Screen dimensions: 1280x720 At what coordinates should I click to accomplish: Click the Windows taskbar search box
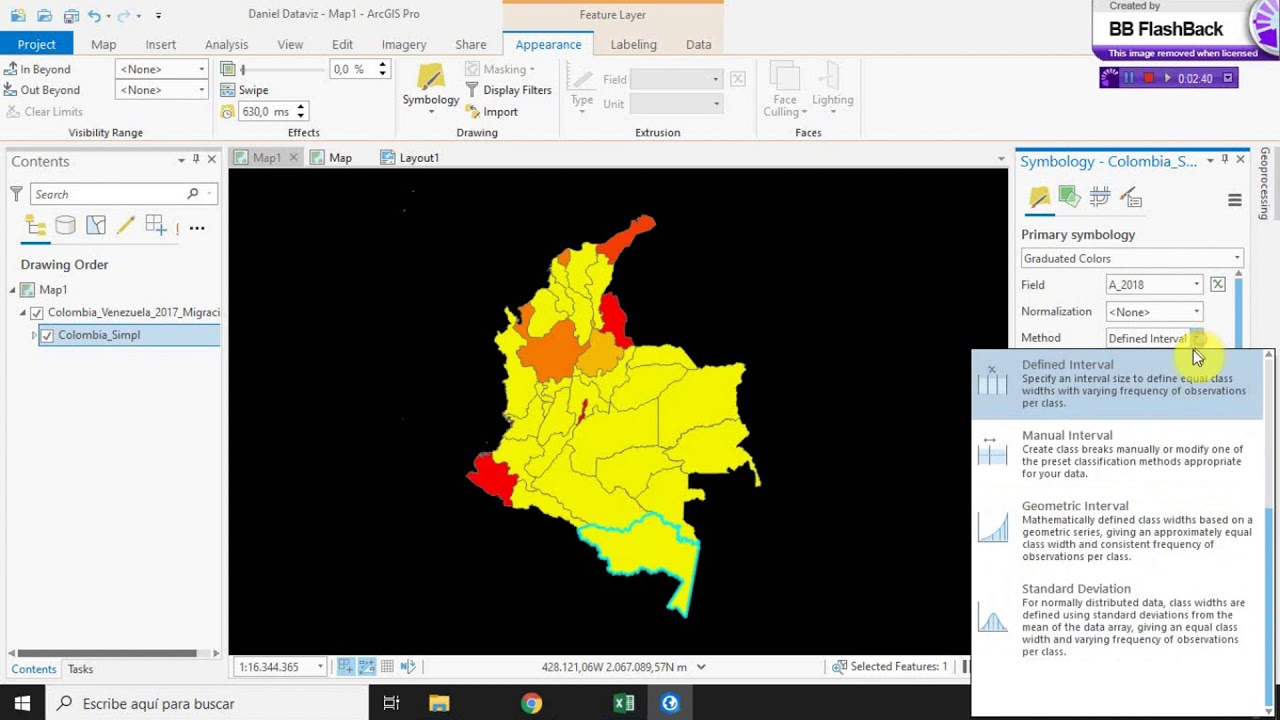207,703
